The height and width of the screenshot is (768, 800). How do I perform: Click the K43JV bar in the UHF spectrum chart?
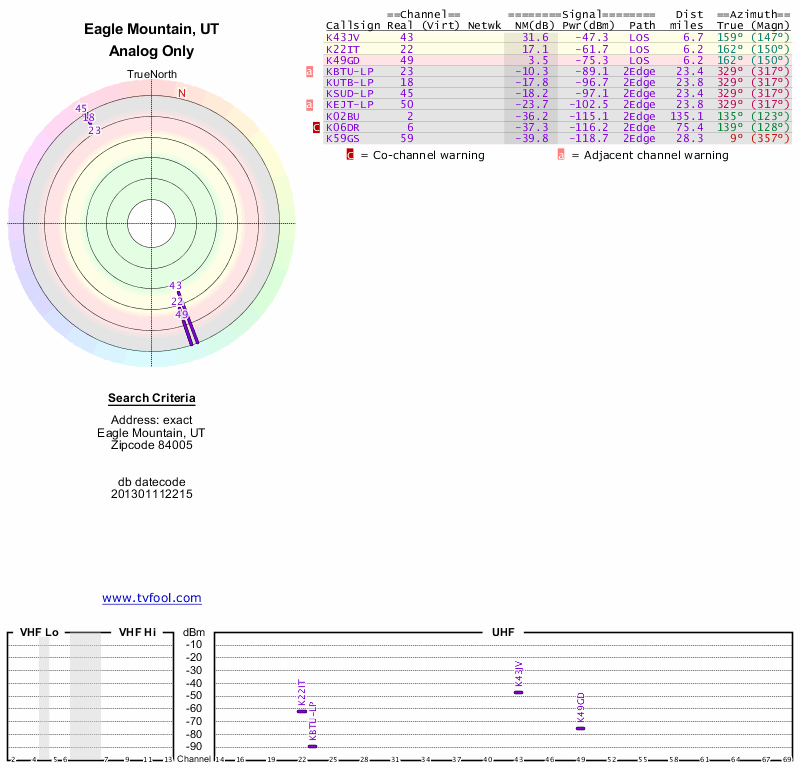(518, 692)
